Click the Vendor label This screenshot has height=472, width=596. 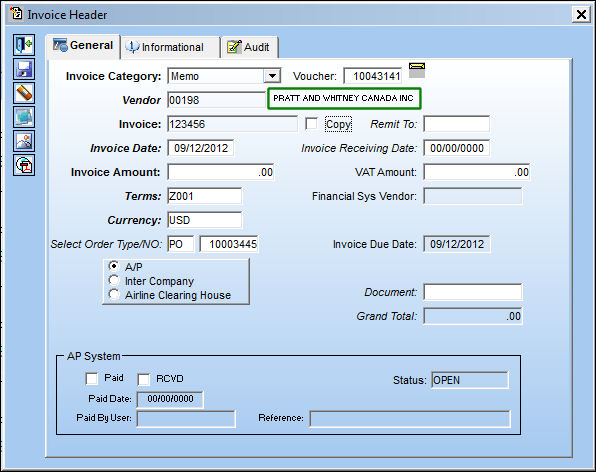(x=142, y=100)
